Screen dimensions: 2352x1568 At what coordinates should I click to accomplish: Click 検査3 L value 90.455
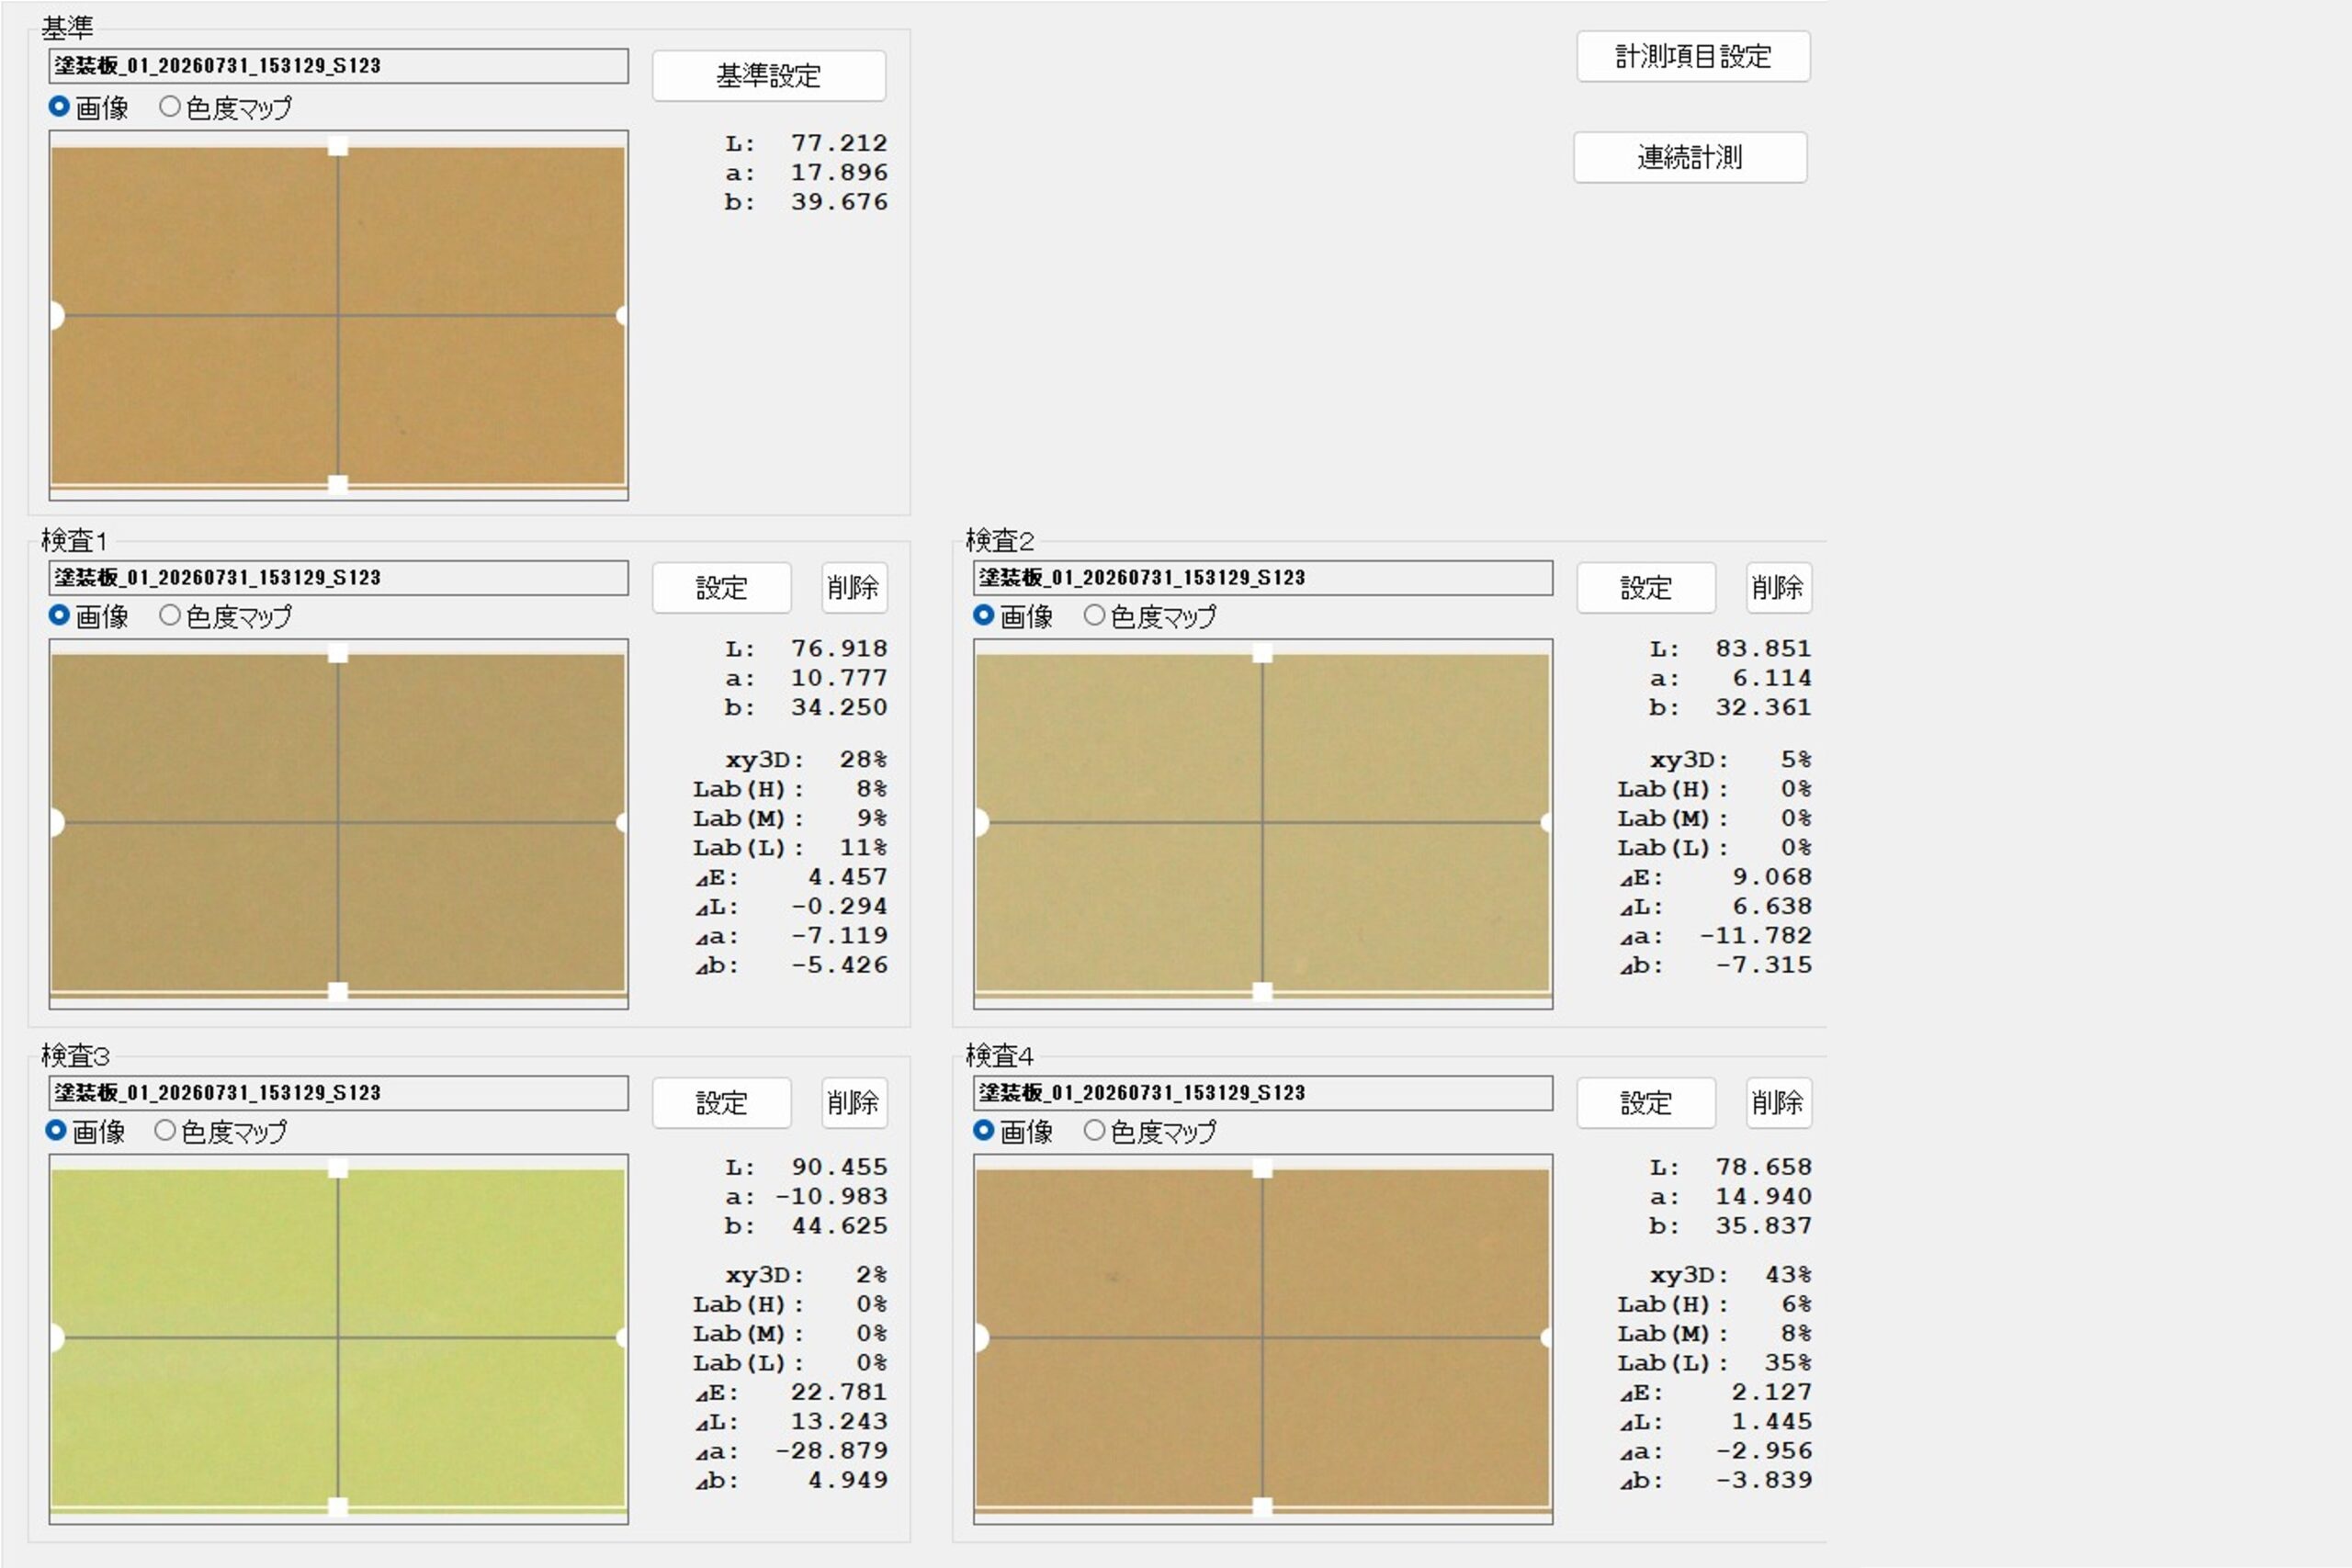[839, 1166]
